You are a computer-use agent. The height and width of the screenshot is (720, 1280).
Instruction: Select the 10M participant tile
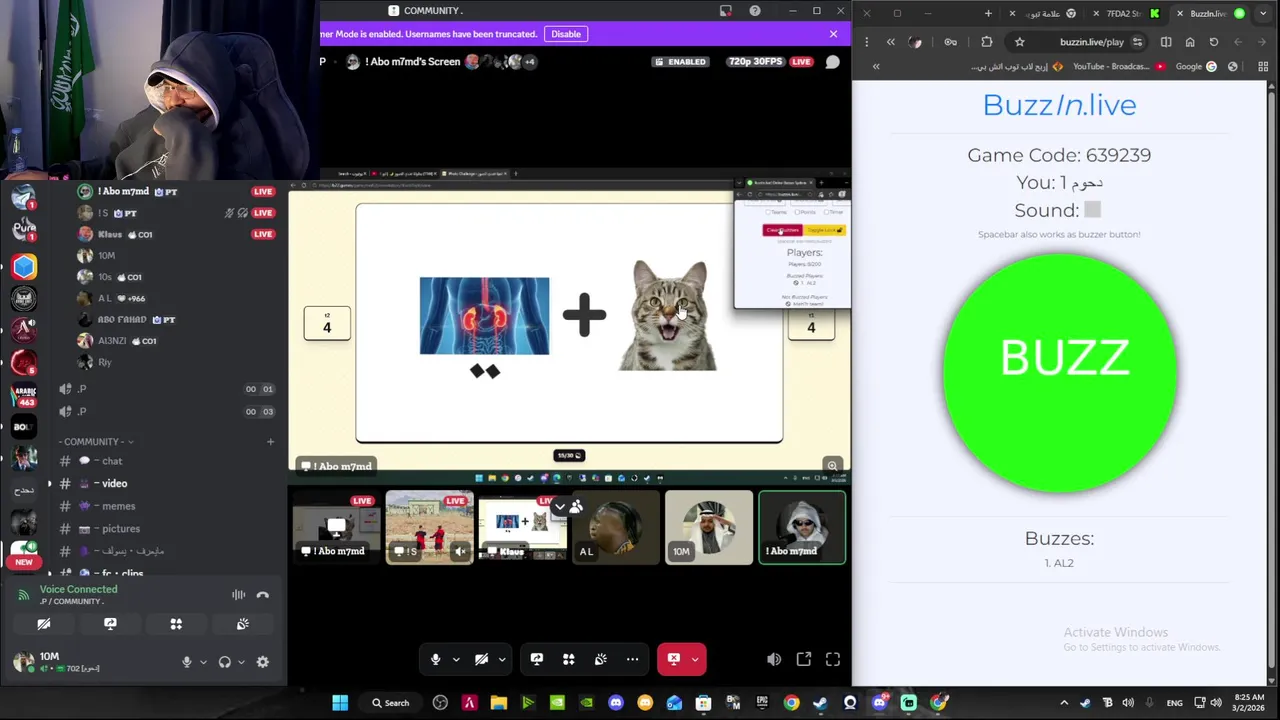(709, 527)
